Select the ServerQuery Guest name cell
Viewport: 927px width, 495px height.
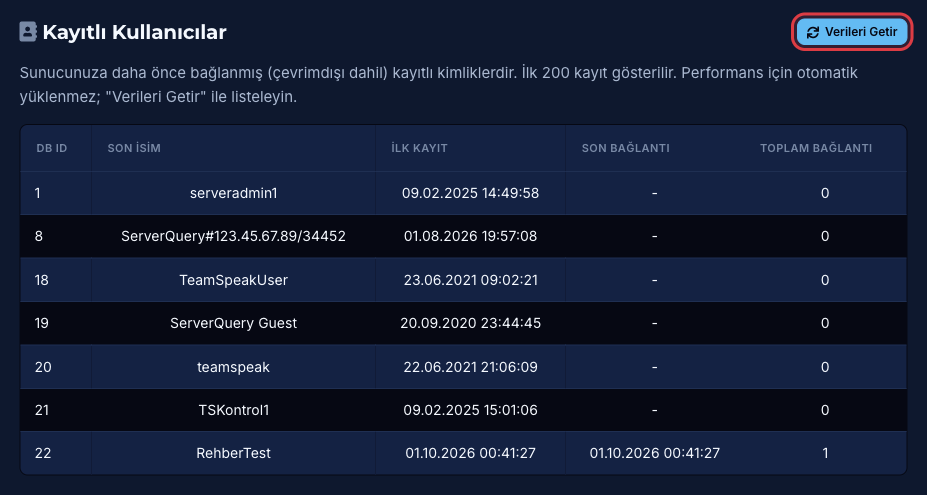(x=234, y=323)
